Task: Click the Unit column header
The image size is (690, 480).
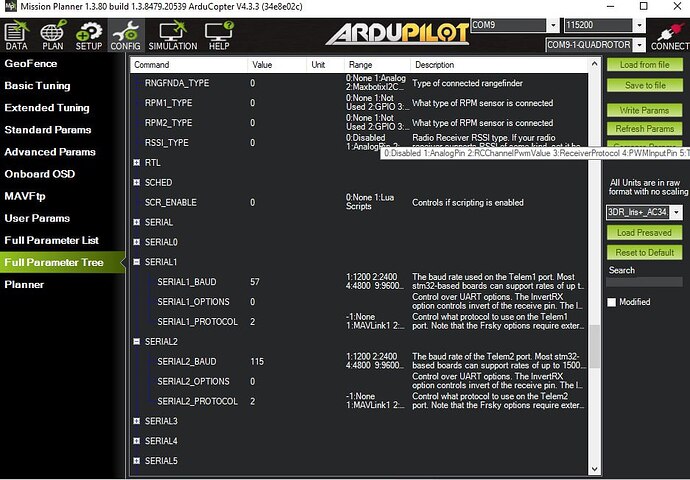Action: (x=325, y=65)
